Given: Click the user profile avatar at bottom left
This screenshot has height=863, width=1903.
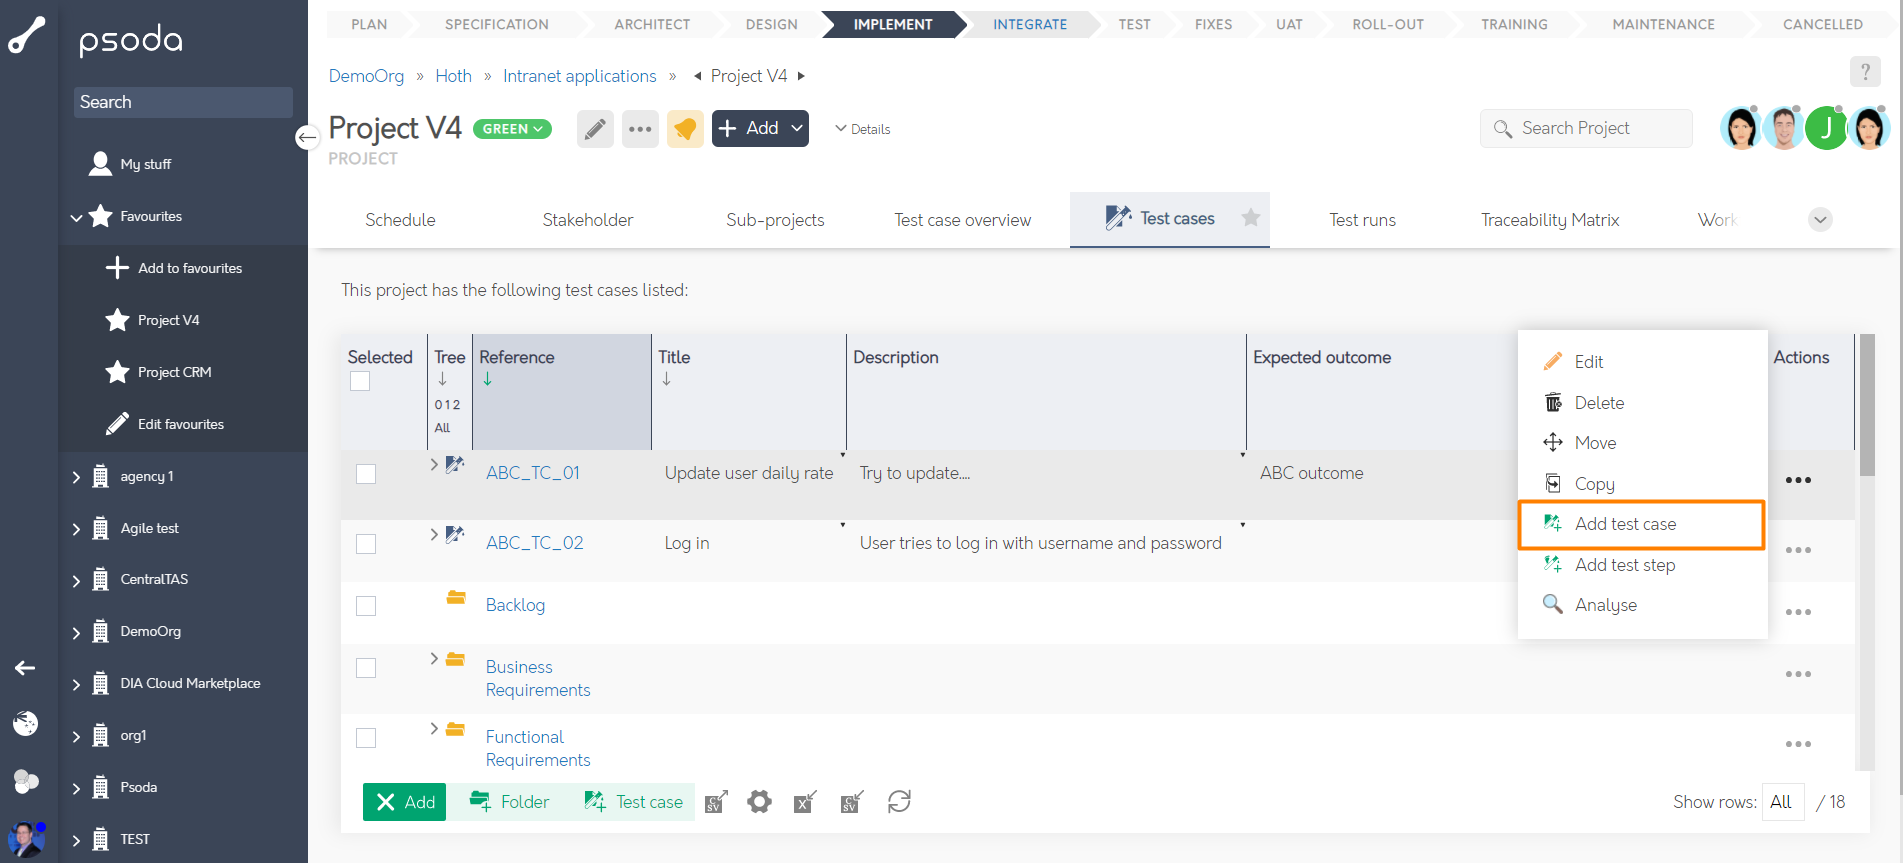Looking at the screenshot, I should 26,839.
